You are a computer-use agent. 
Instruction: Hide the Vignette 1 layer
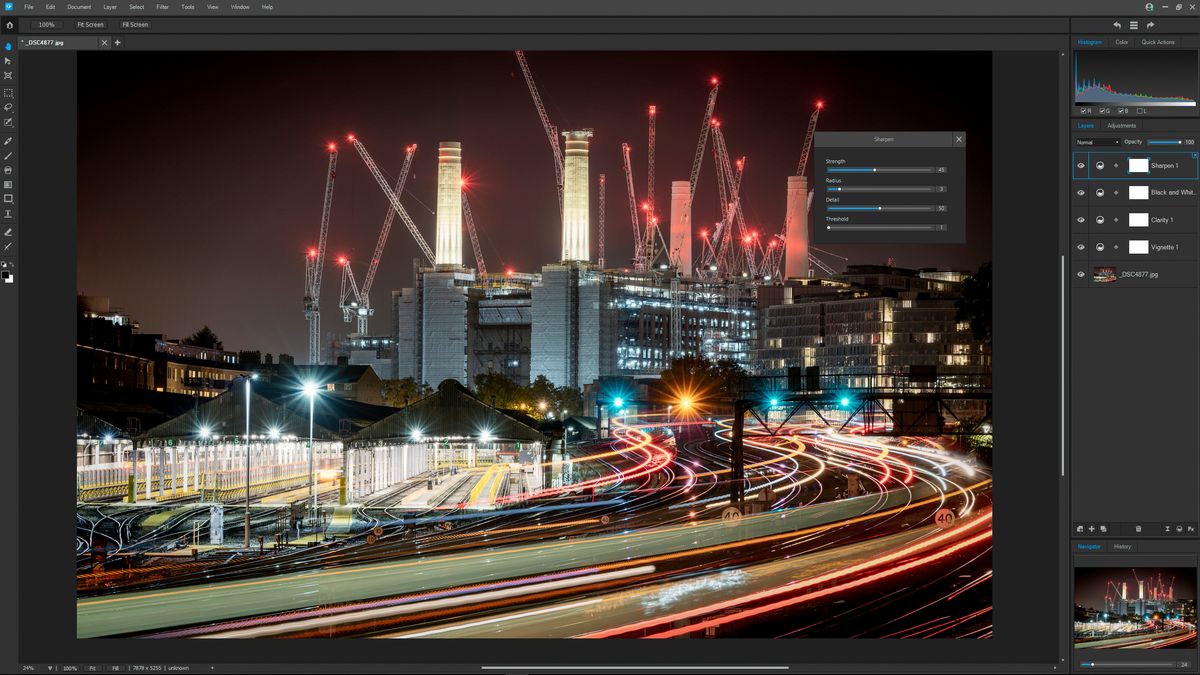(x=1081, y=247)
